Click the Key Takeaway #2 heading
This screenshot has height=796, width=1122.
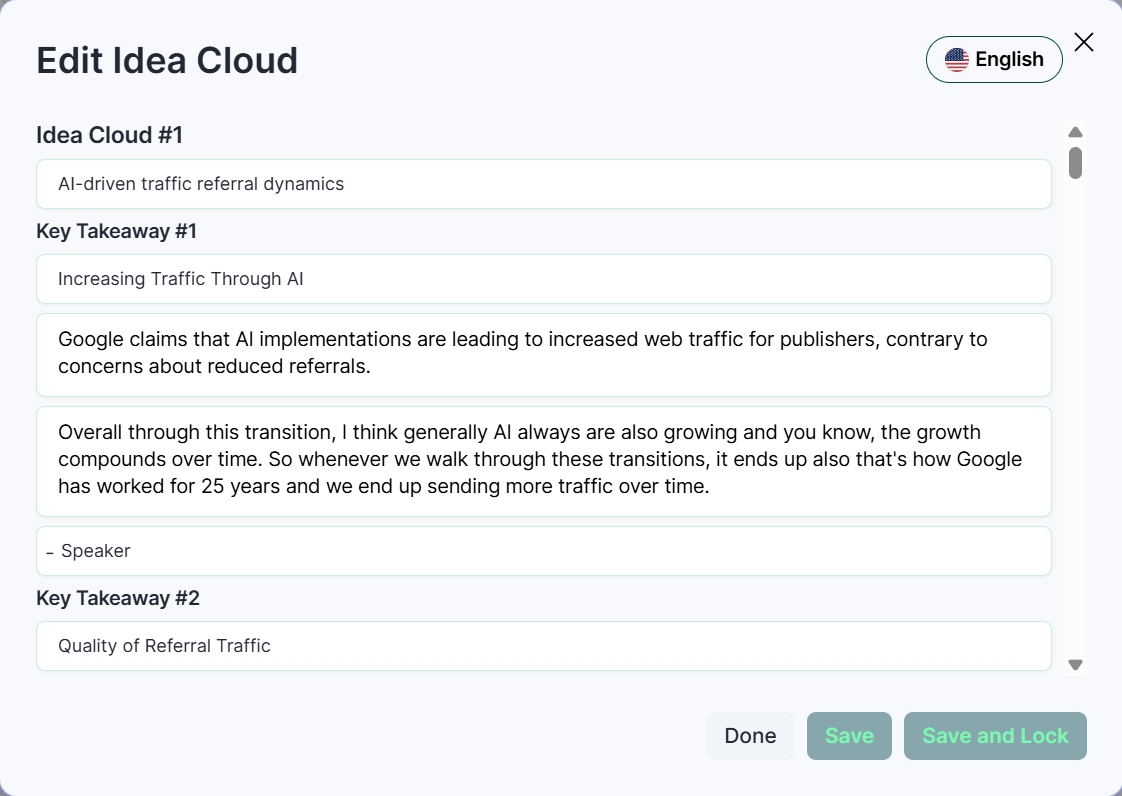click(118, 599)
